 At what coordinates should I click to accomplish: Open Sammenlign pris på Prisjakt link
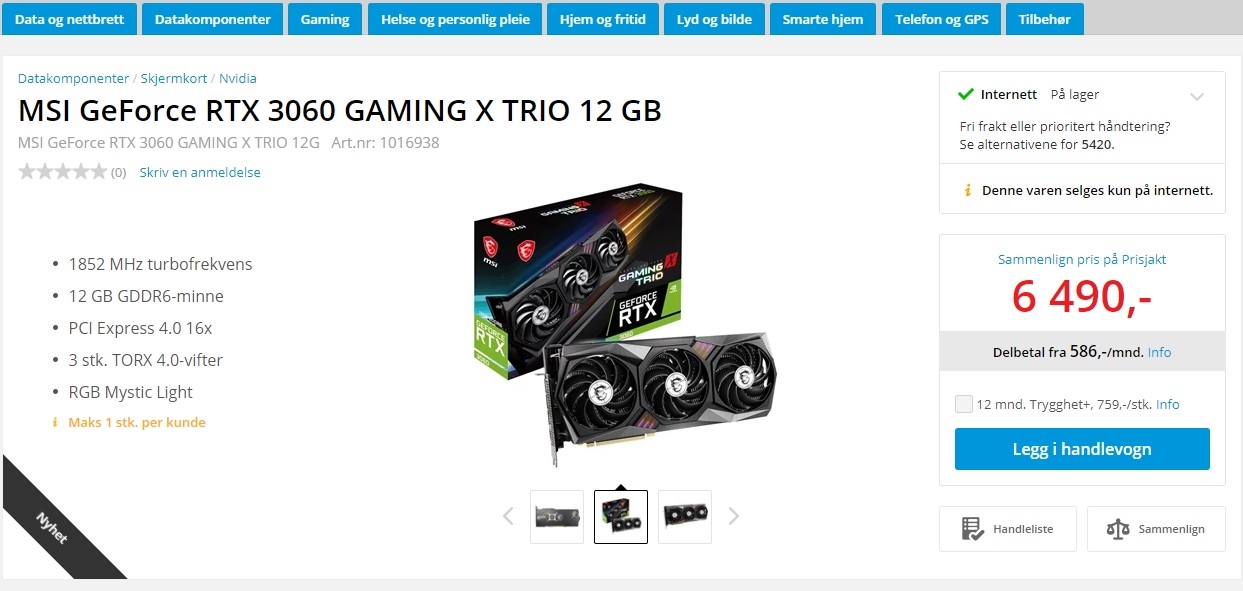point(1082,259)
